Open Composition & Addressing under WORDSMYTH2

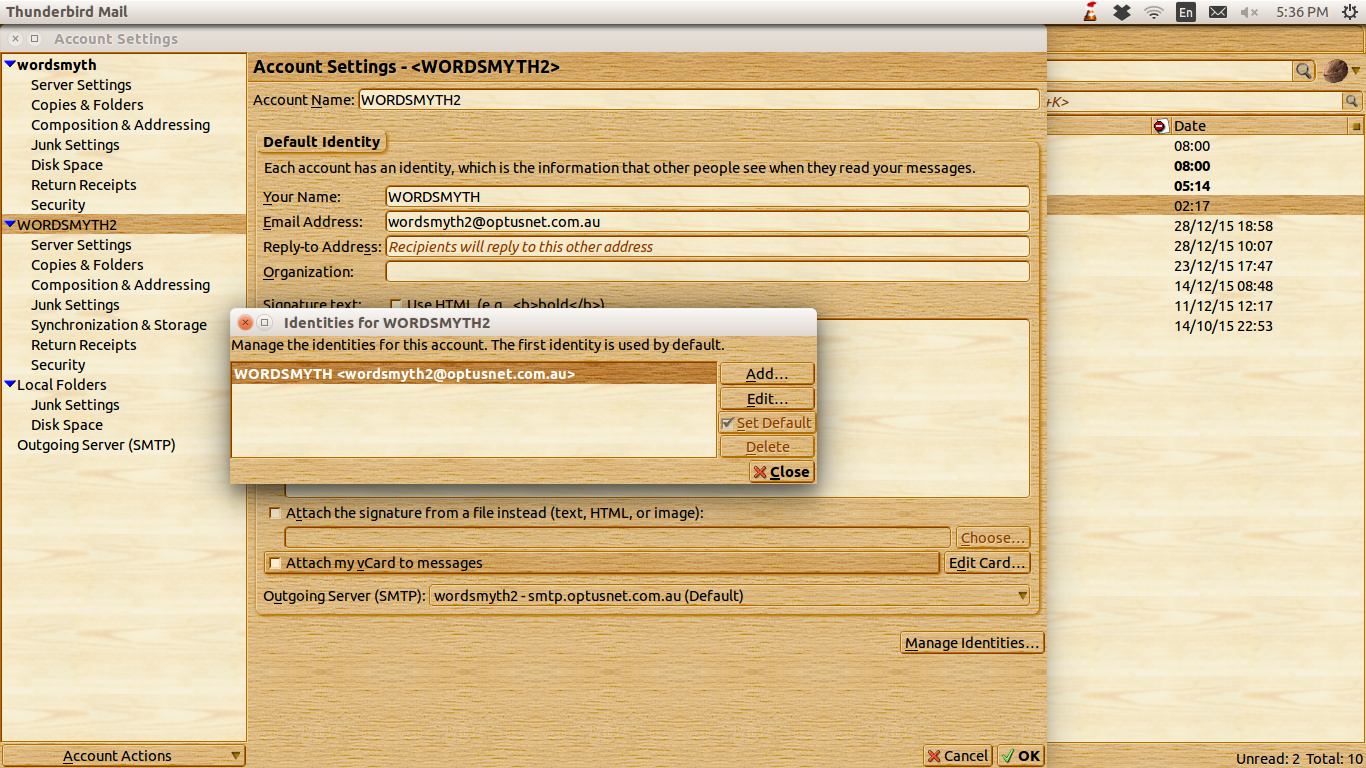click(x=121, y=285)
